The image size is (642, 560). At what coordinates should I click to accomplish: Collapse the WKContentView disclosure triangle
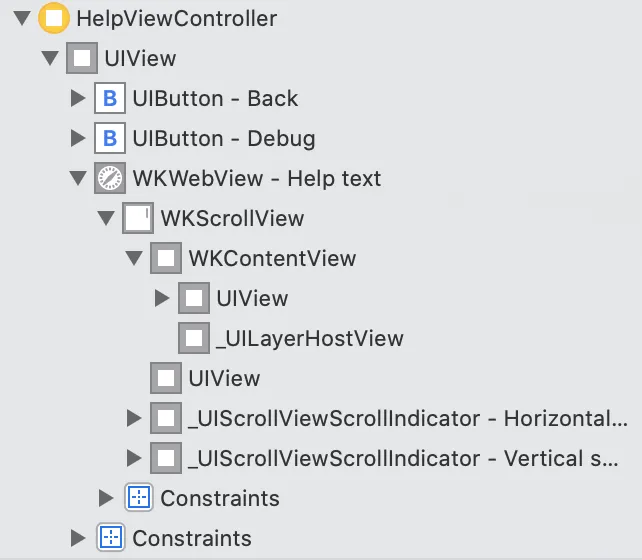pos(134,259)
